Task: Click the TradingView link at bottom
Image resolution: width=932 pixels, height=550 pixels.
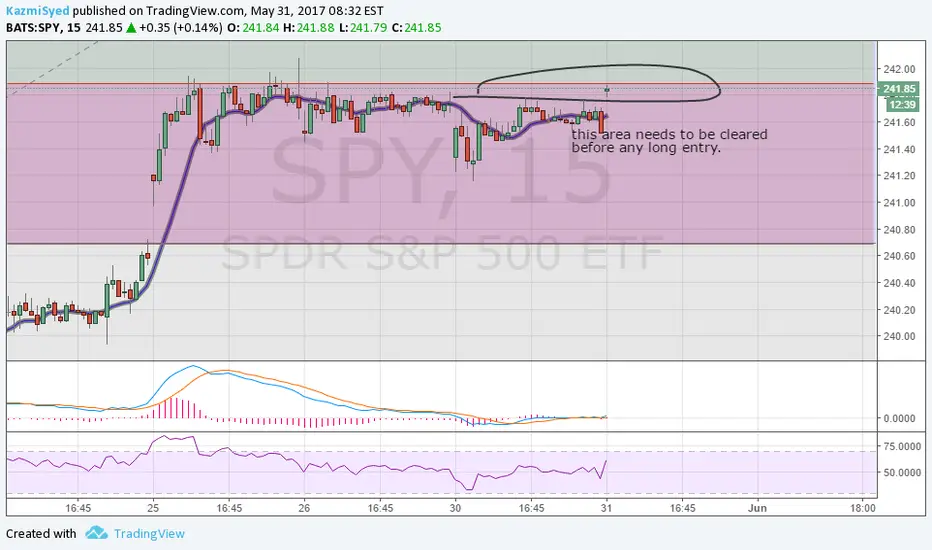Action: (149, 533)
